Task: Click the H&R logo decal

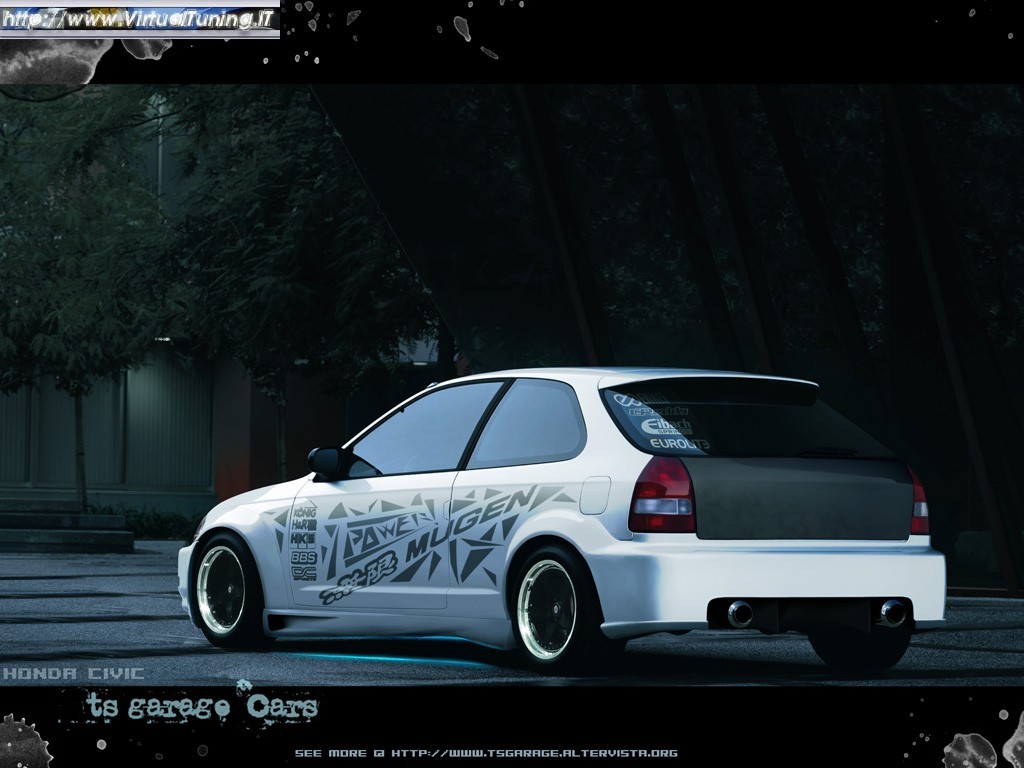Action: tap(304, 524)
